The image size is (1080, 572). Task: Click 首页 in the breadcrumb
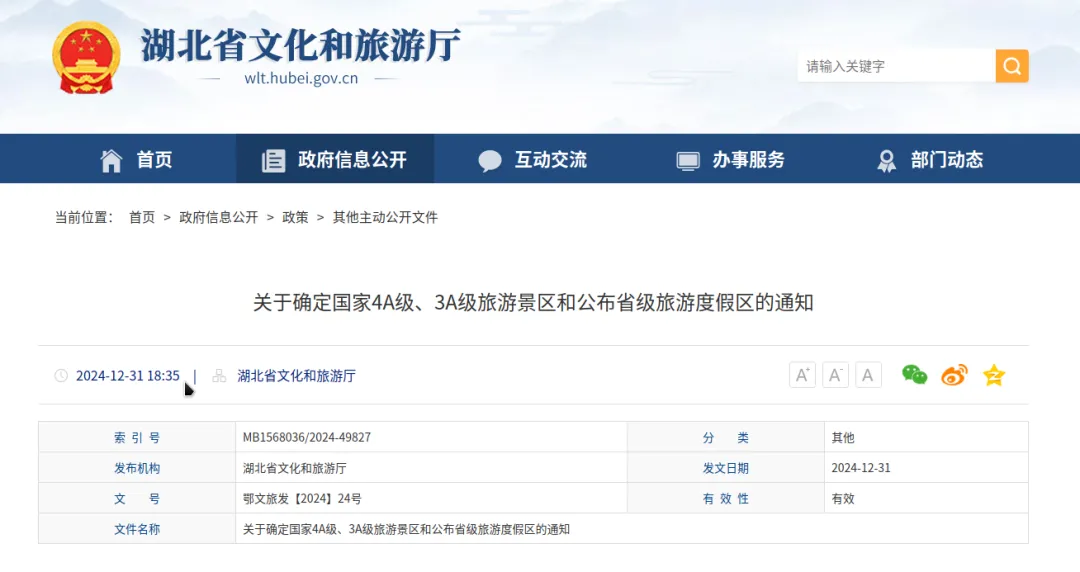click(x=142, y=217)
